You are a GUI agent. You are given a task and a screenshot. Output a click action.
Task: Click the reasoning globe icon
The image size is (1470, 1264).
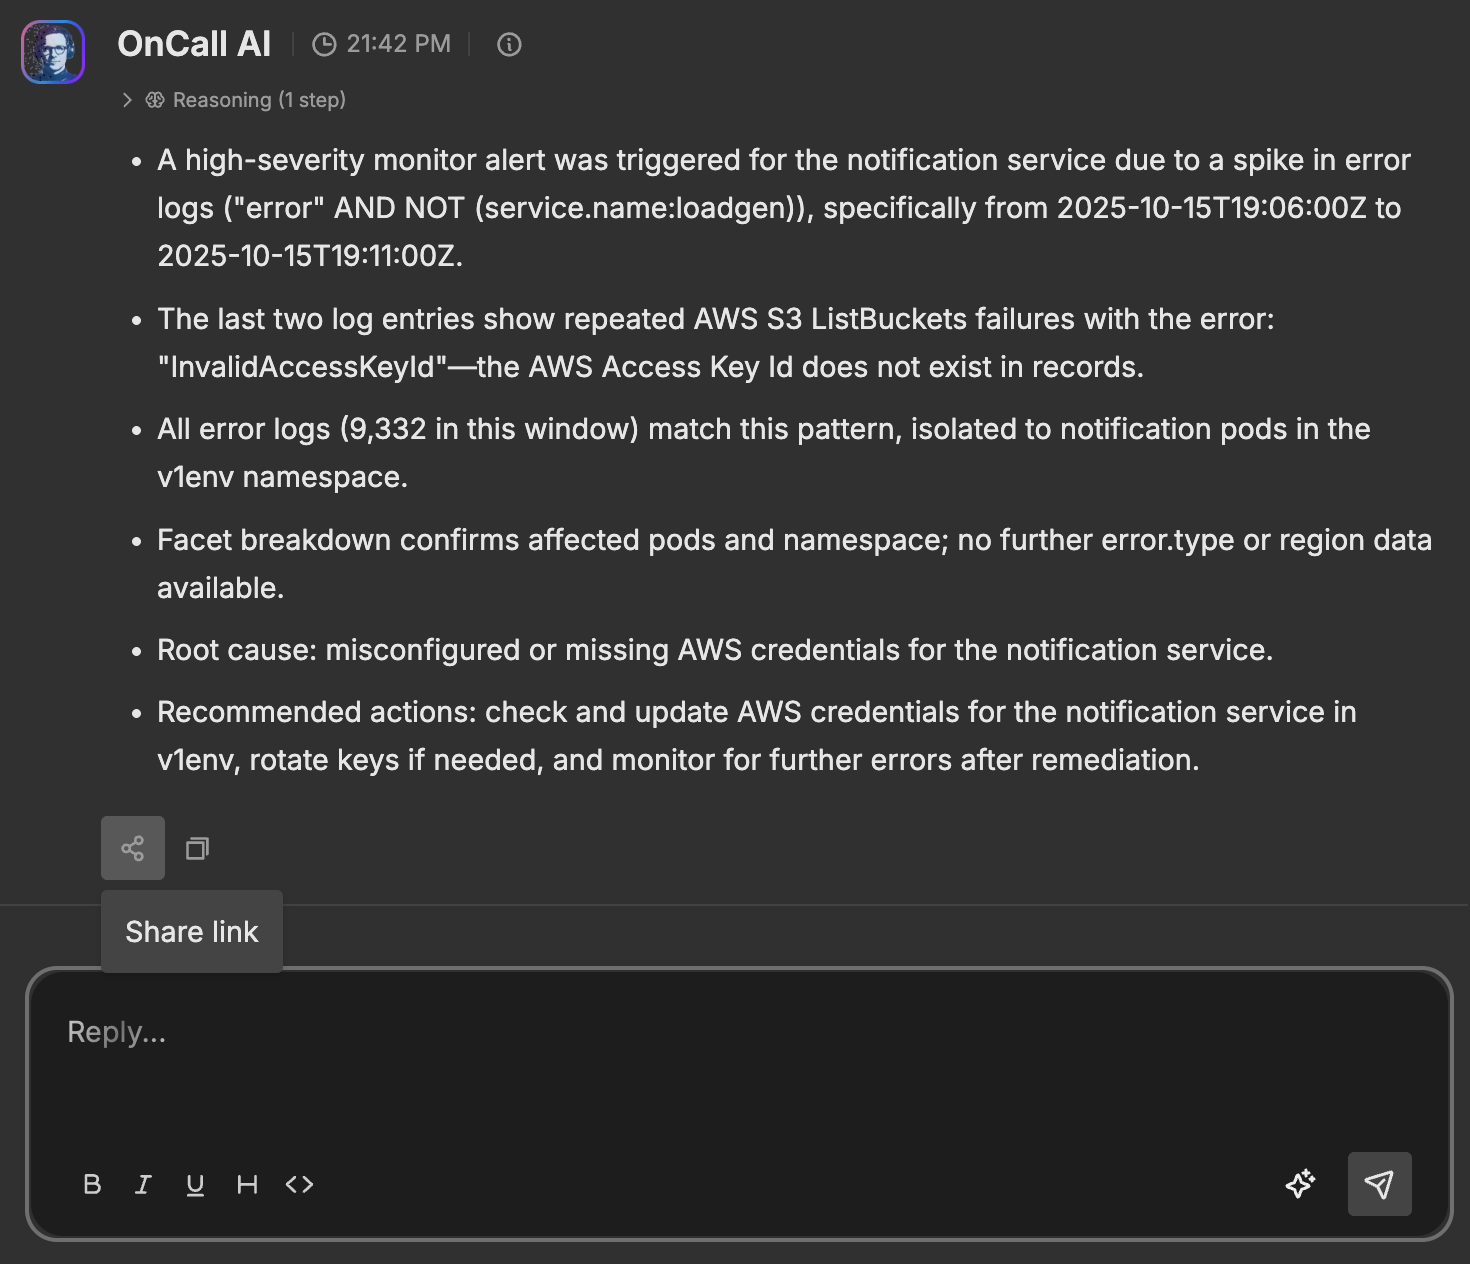tap(155, 99)
